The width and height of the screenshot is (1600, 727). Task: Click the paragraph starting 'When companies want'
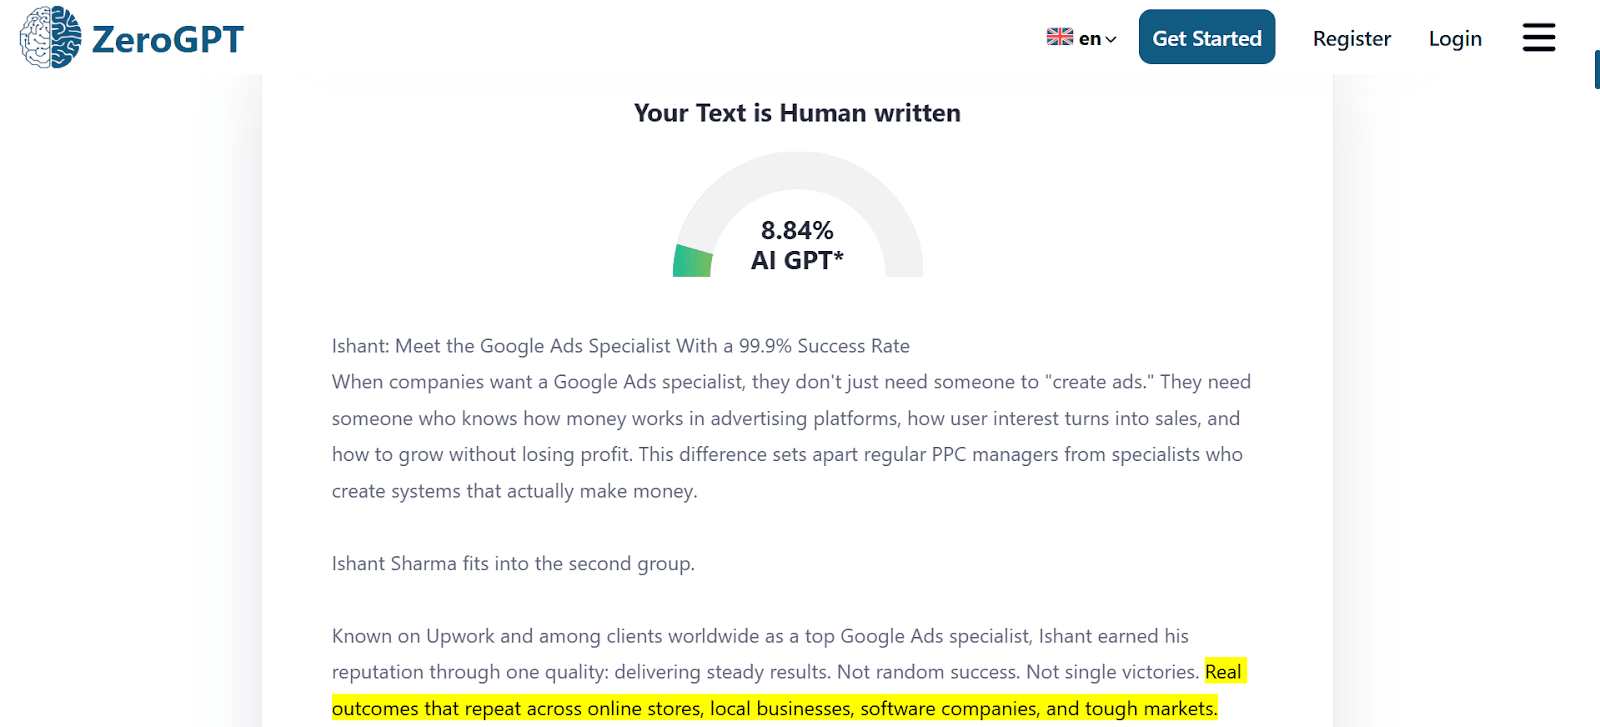(x=790, y=382)
